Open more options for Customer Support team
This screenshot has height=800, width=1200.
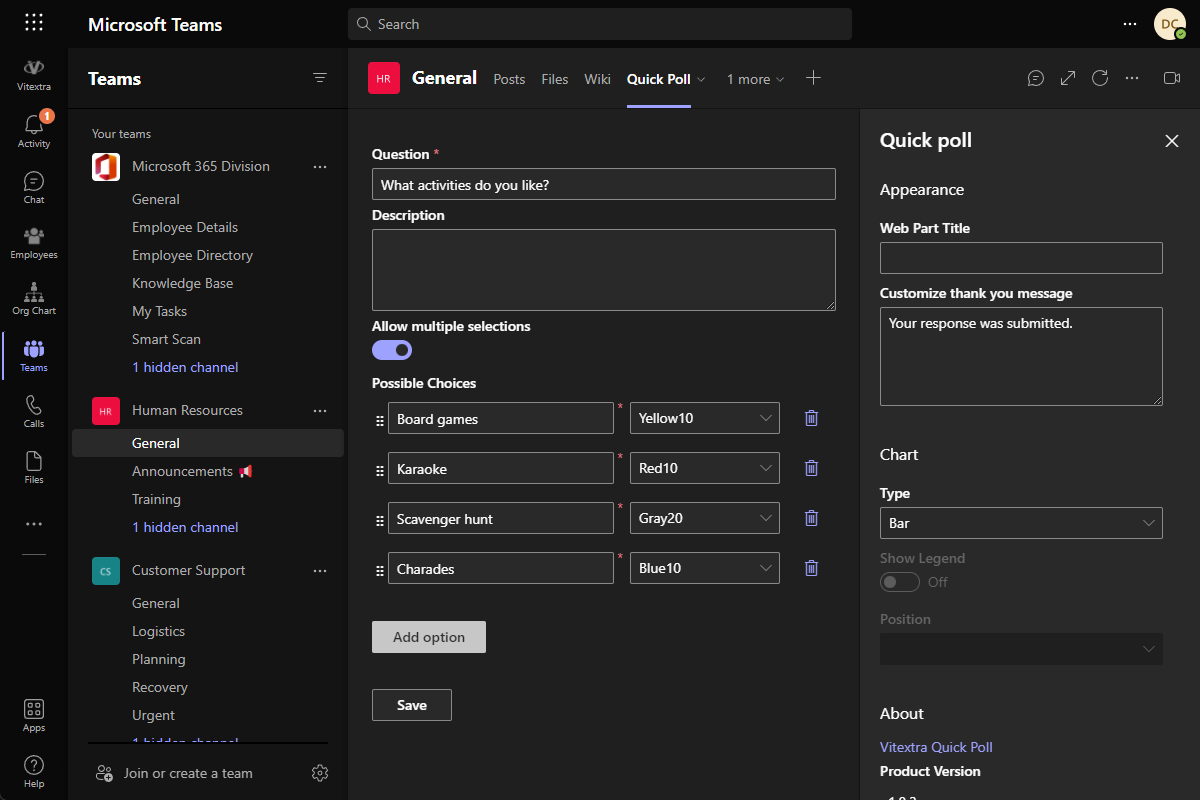(320, 570)
